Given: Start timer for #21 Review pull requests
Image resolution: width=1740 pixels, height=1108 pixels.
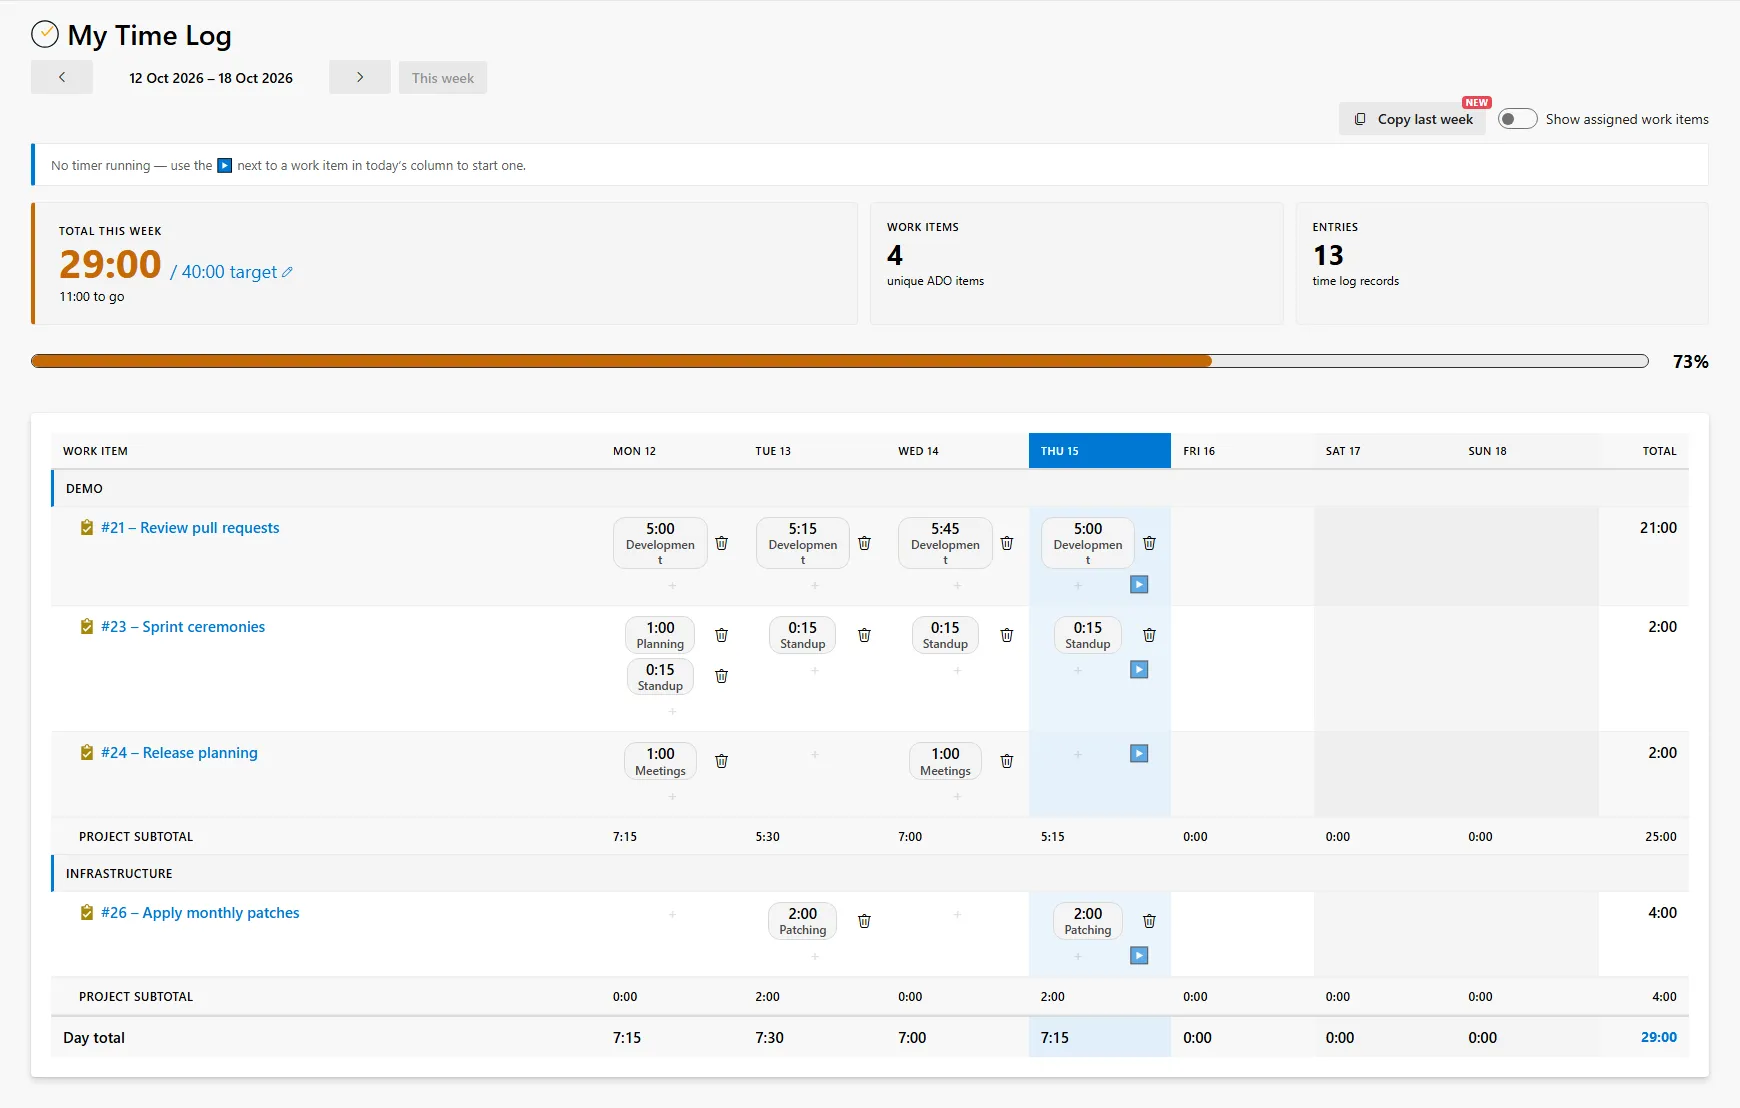Looking at the screenshot, I should point(1139,585).
